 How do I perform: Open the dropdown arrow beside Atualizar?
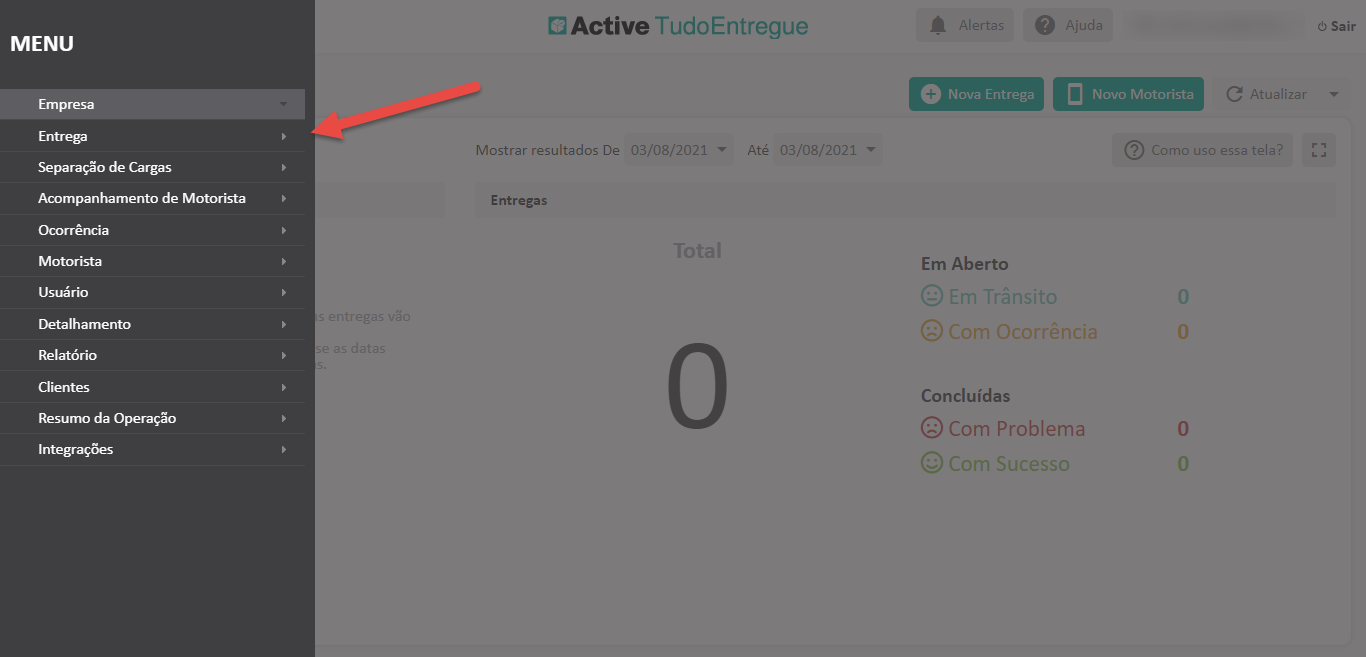tap(1334, 94)
